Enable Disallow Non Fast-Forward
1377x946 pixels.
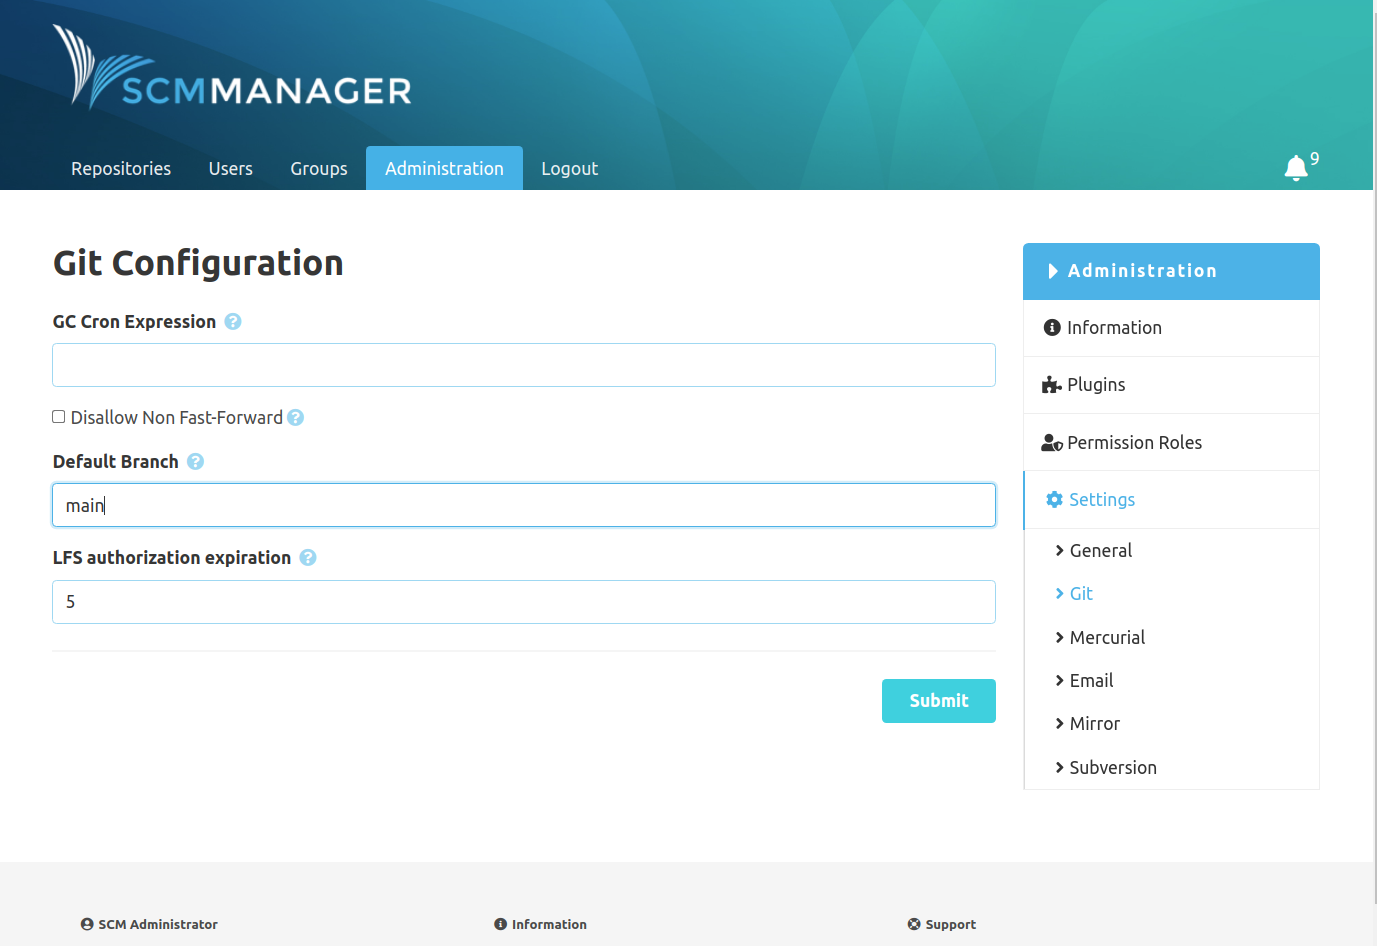58,416
